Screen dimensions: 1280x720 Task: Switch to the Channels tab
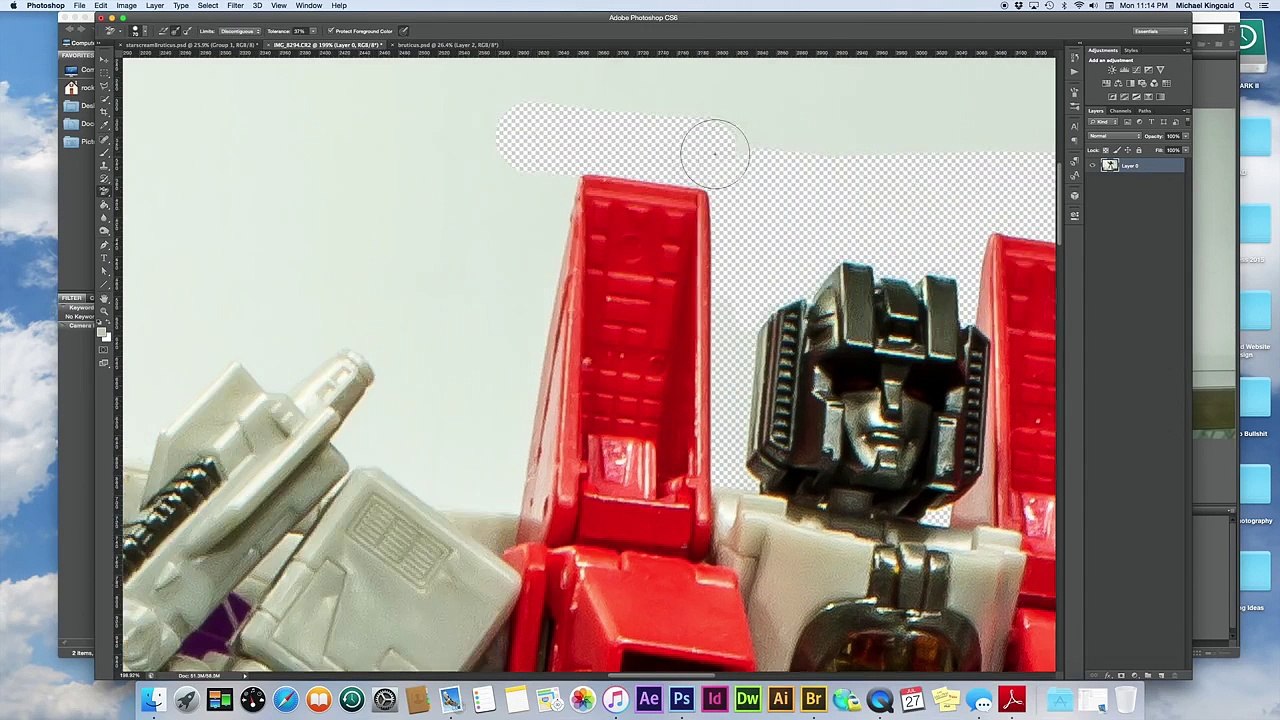tap(1120, 111)
